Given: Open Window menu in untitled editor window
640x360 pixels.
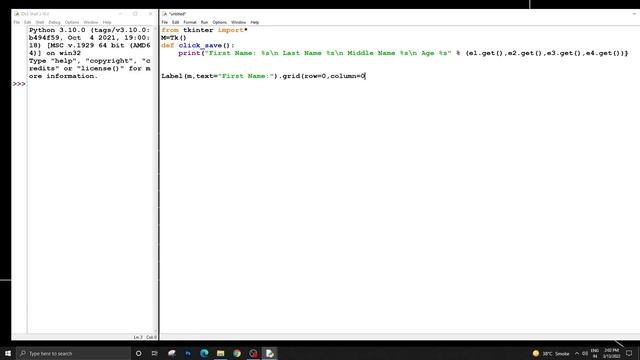Looking at the screenshot, I should click(x=238, y=22).
